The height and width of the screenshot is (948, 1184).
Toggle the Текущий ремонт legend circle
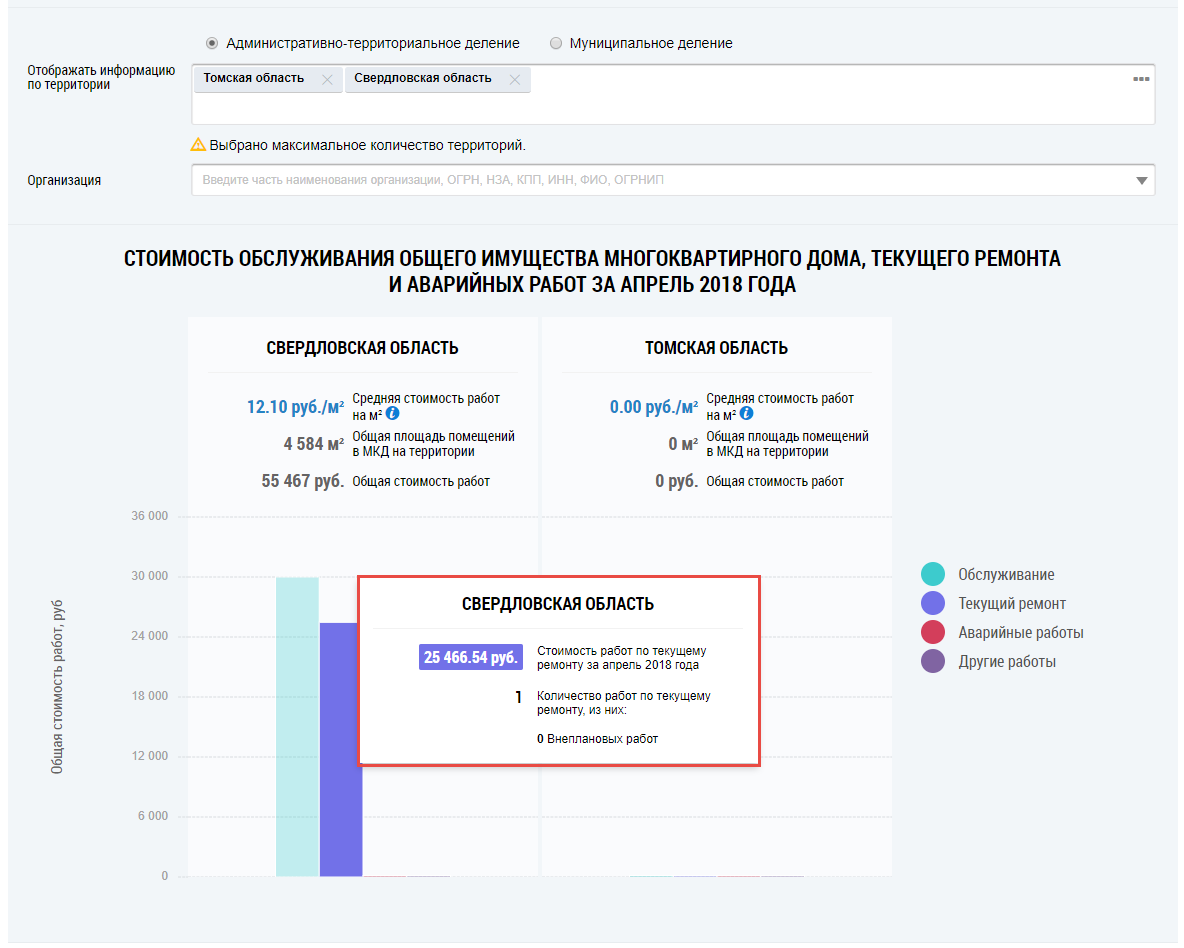pos(933,603)
